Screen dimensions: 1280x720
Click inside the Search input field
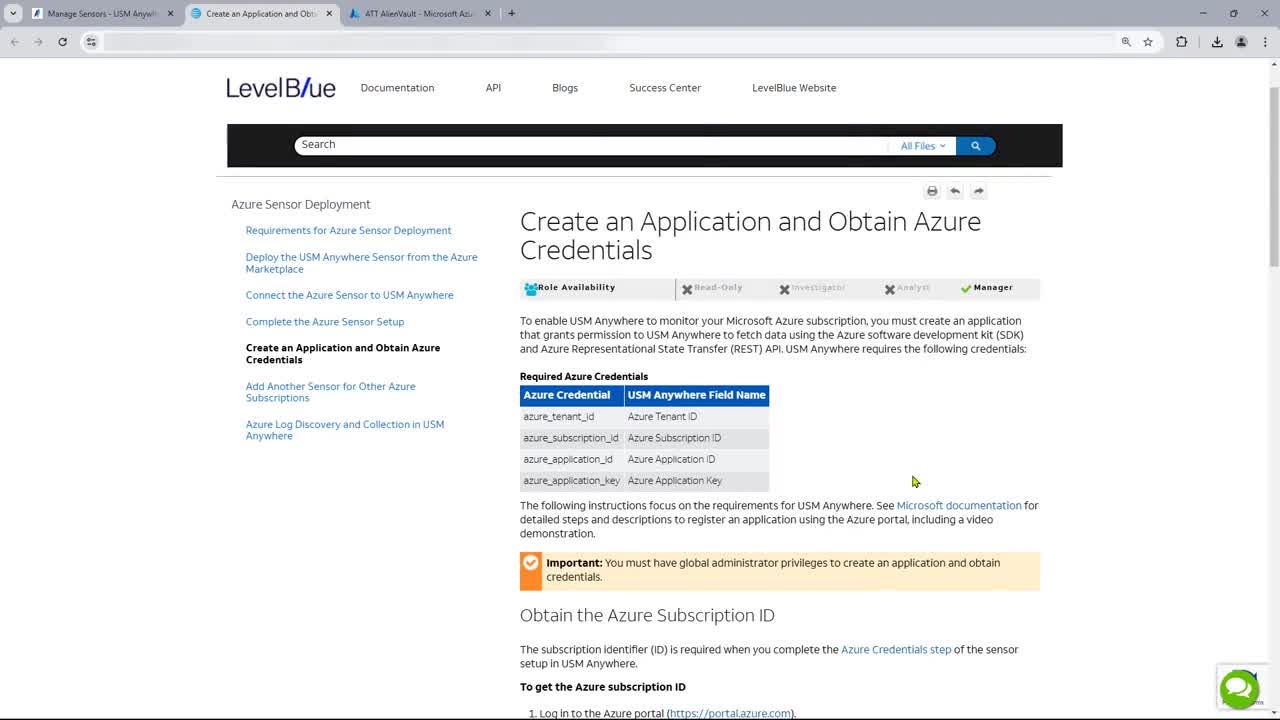[x=590, y=145]
